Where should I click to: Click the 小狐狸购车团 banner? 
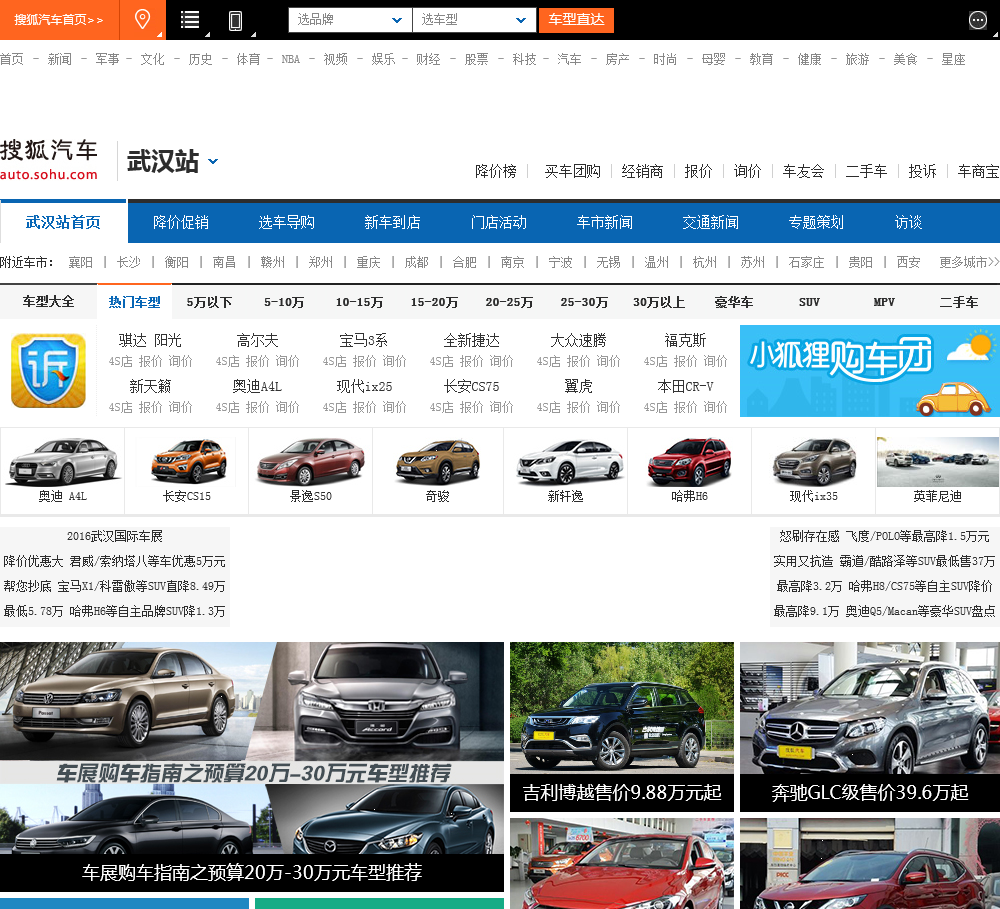click(869, 371)
